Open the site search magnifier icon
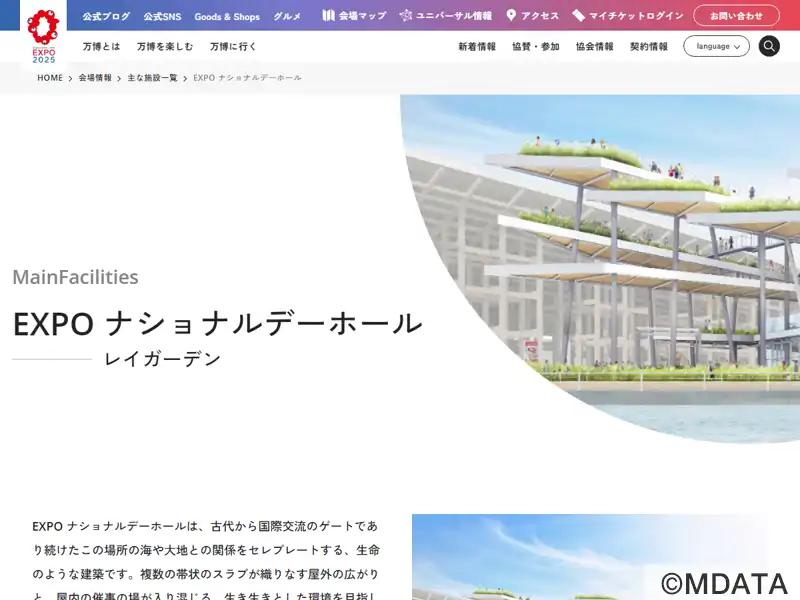Image resolution: width=800 pixels, height=600 pixels. [x=769, y=46]
